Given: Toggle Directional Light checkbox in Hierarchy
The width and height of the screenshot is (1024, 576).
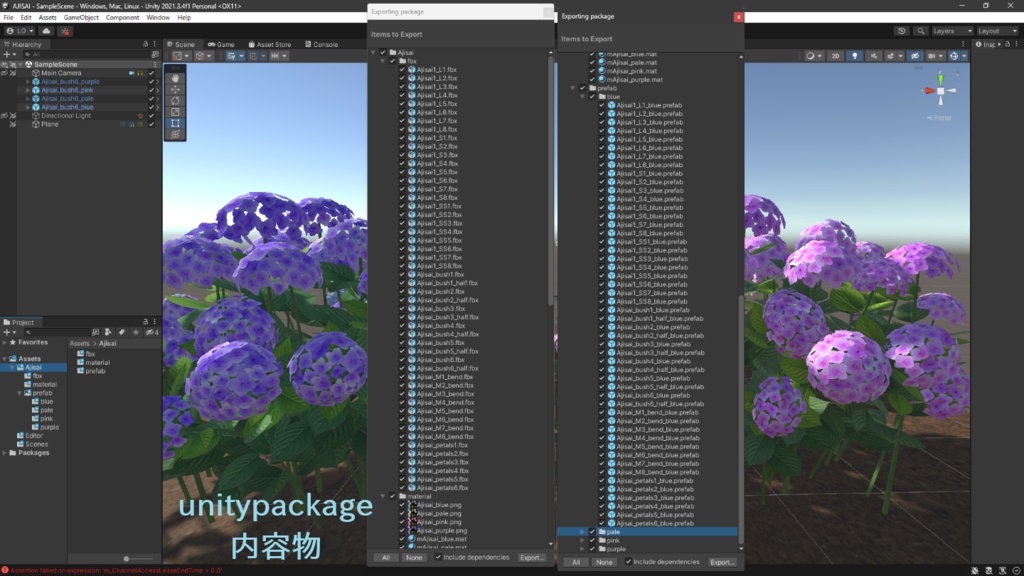Looking at the screenshot, I should pyautogui.click(x=152, y=116).
